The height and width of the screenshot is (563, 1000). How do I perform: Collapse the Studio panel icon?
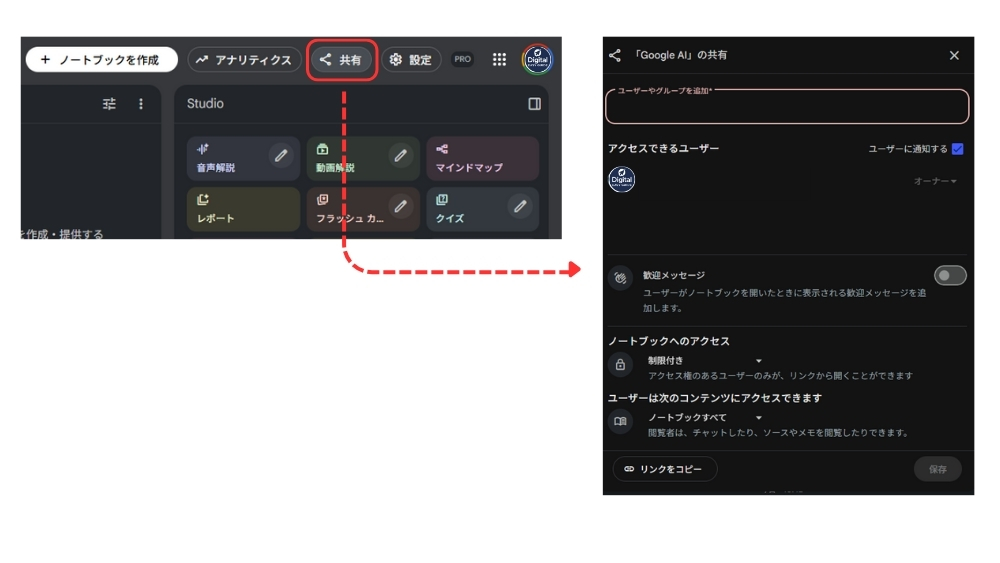click(534, 103)
